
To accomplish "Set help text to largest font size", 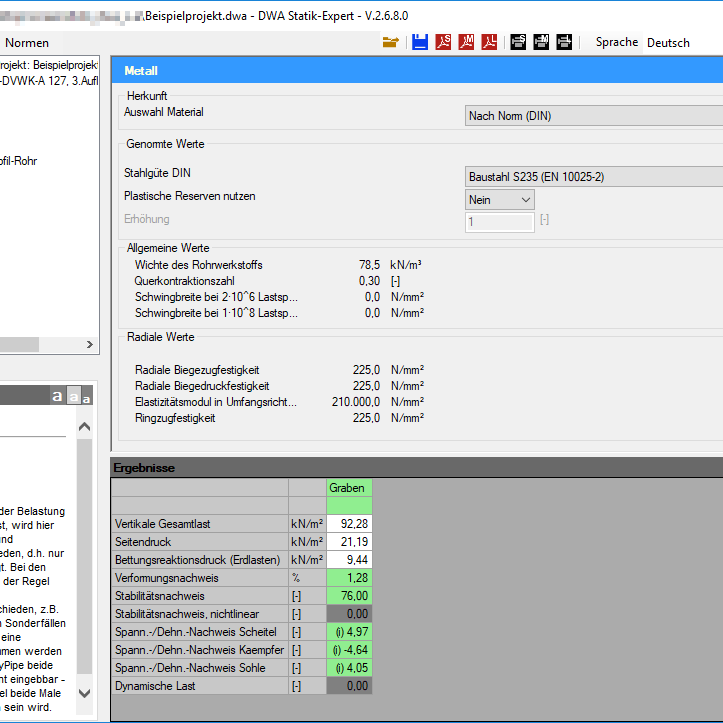I will [58, 397].
